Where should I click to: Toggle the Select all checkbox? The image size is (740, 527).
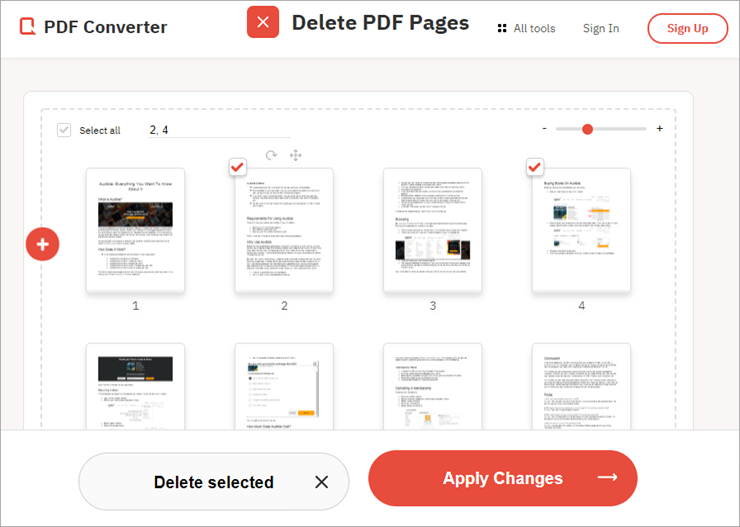64,130
